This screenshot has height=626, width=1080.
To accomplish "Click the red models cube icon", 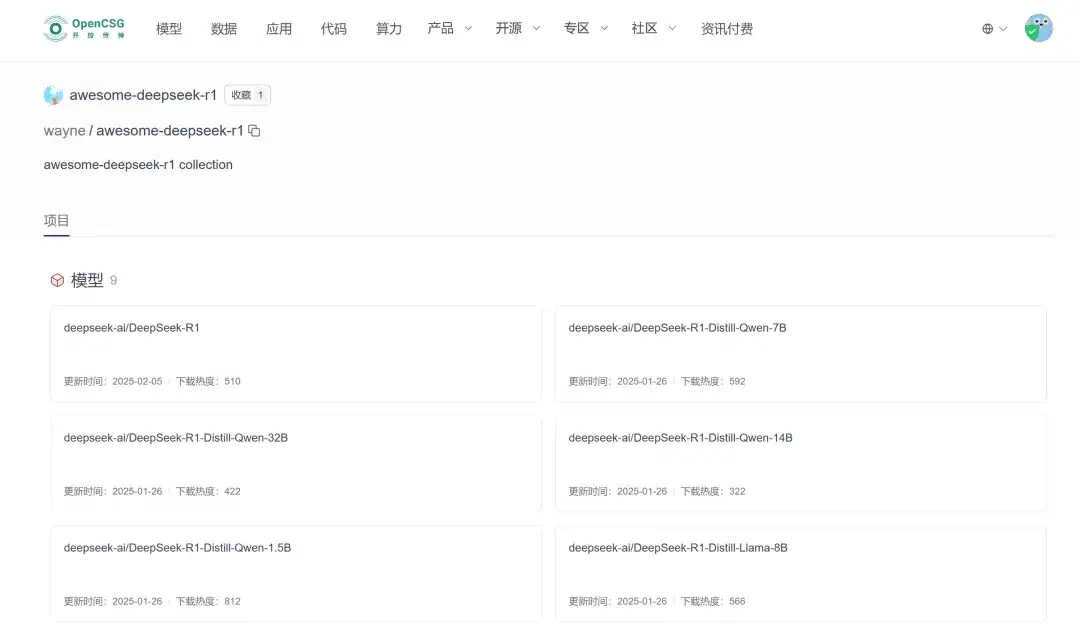I will pyautogui.click(x=57, y=280).
